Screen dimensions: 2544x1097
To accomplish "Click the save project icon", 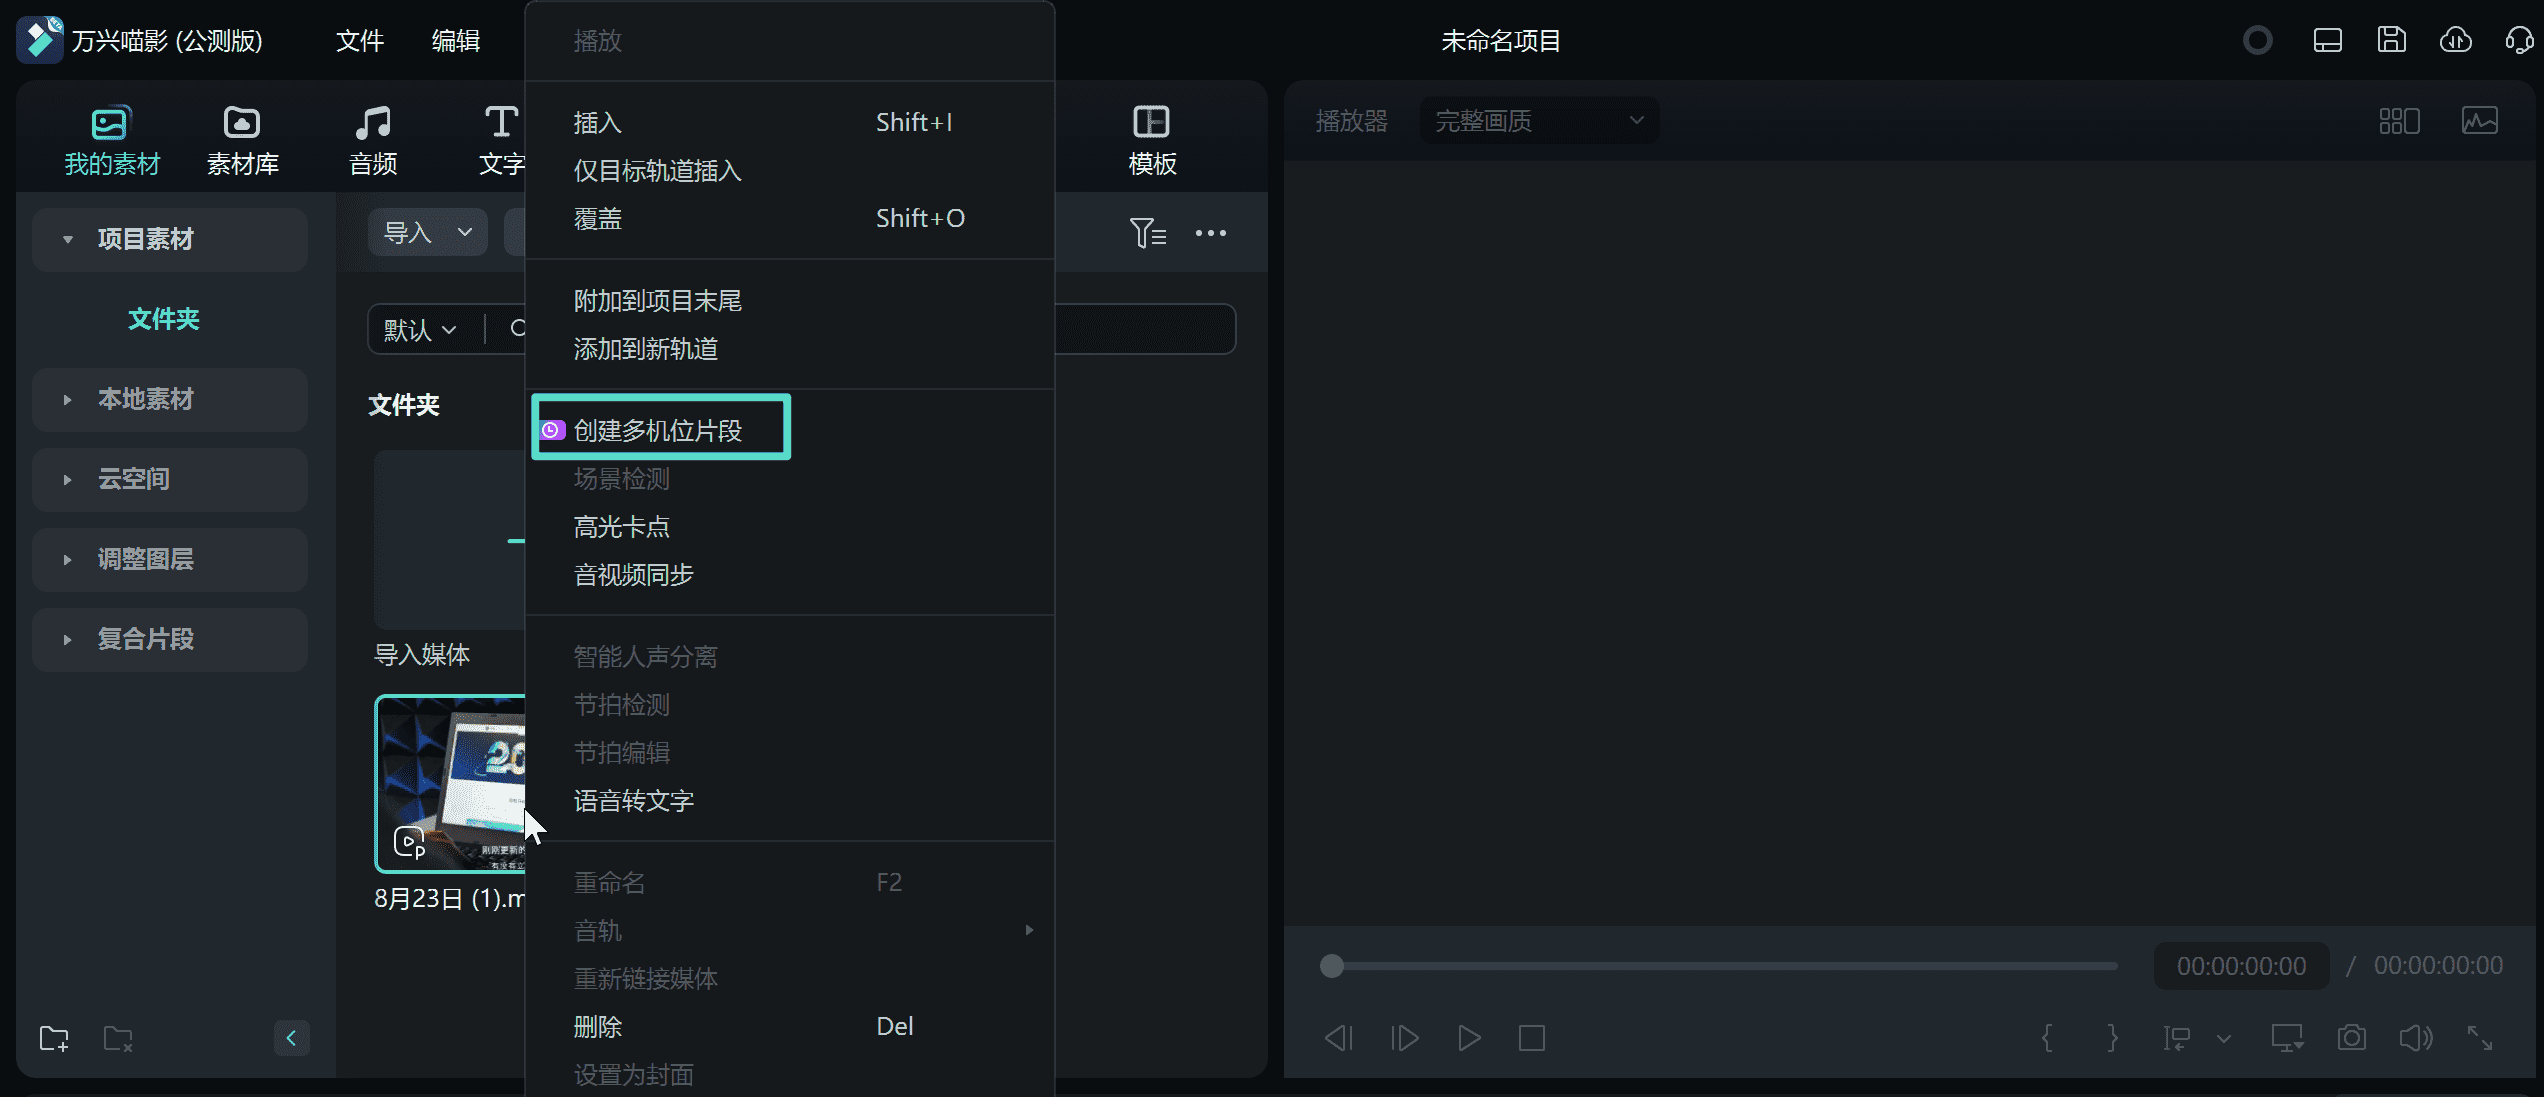I will pyautogui.click(x=2391, y=40).
